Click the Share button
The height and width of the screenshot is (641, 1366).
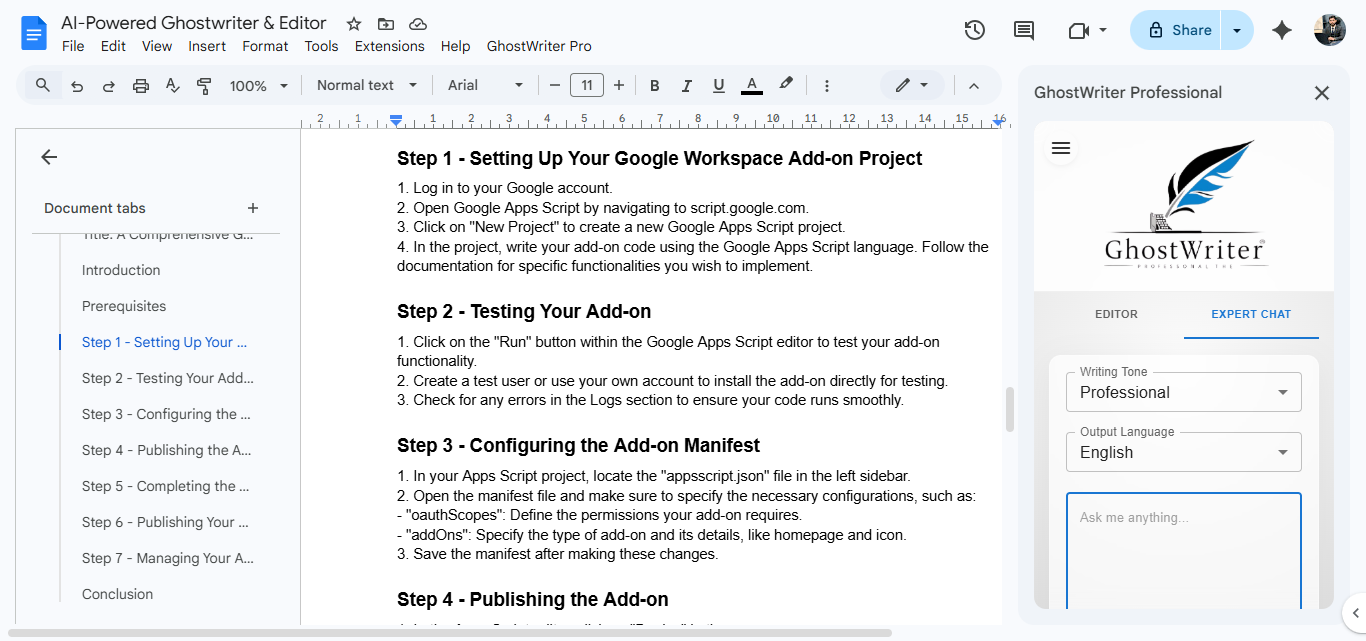pyautogui.click(x=1184, y=30)
